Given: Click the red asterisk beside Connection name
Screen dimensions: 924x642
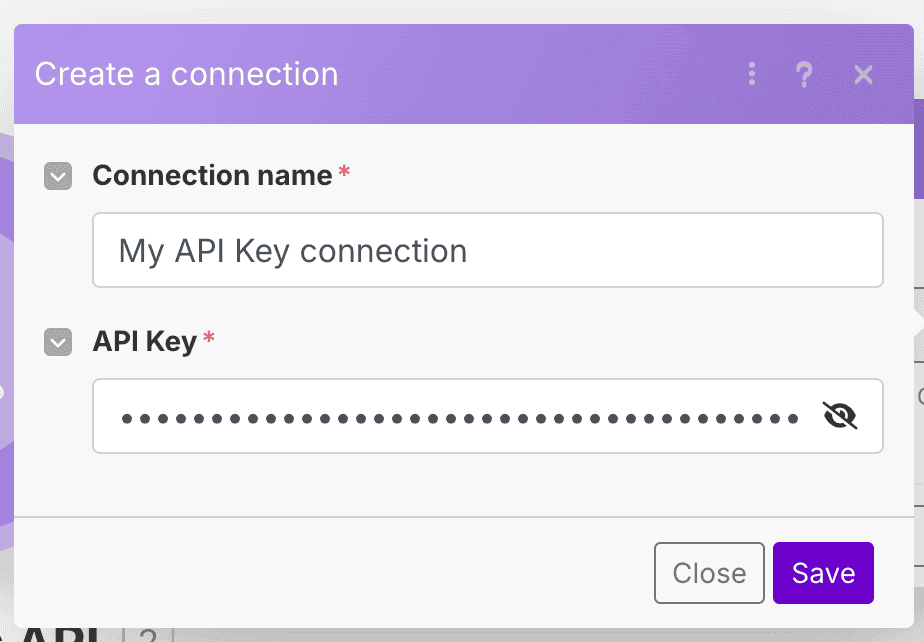Looking at the screenshot, I should (345, 173).
